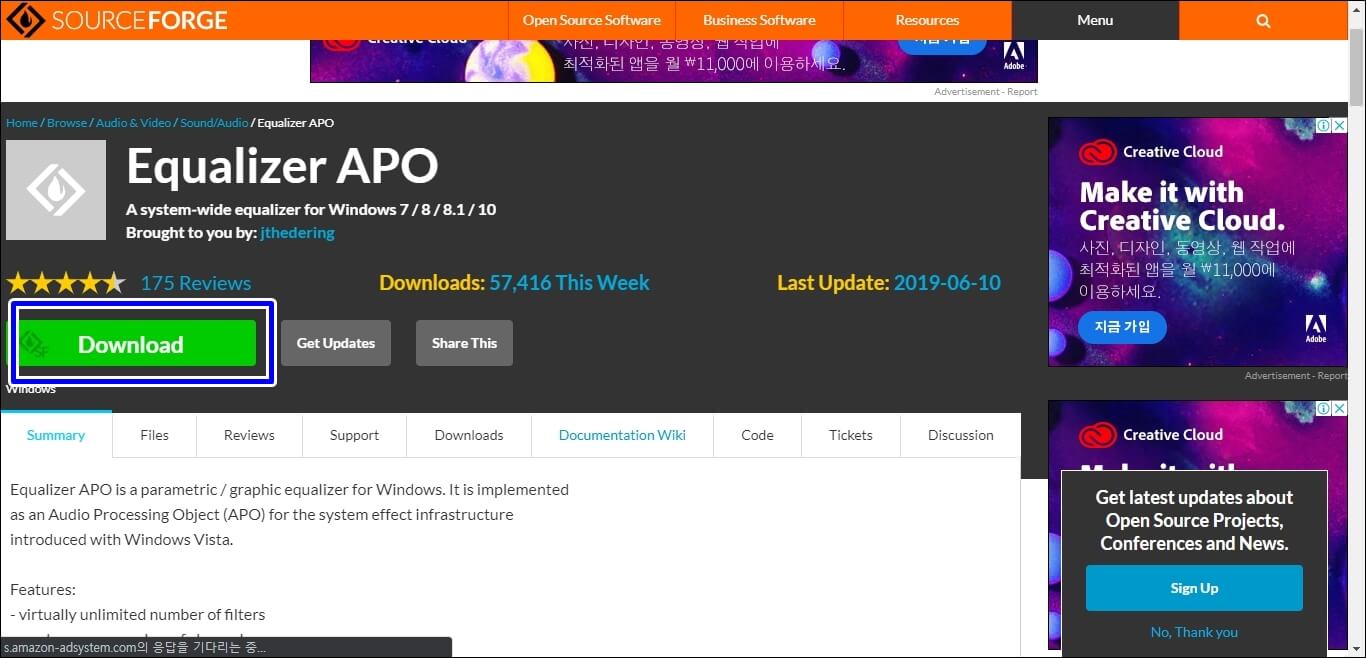Viewport: 1366px width, 658px height.
Task: Switch to the Tickets tab
Action: coord(850,435)
